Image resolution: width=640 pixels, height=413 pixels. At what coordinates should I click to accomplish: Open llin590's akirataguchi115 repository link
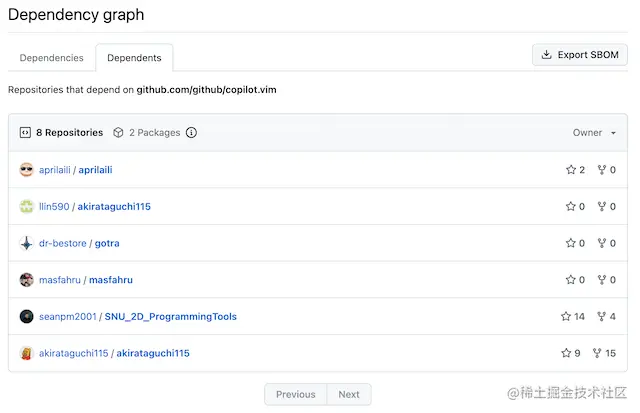(x=114, y=206)
